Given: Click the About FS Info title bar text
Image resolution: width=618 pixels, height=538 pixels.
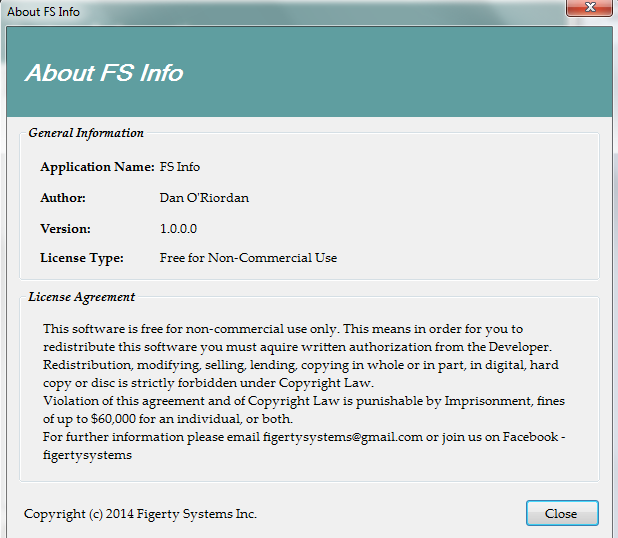Looking at the screenshot, I should click(x=43, y=12).
